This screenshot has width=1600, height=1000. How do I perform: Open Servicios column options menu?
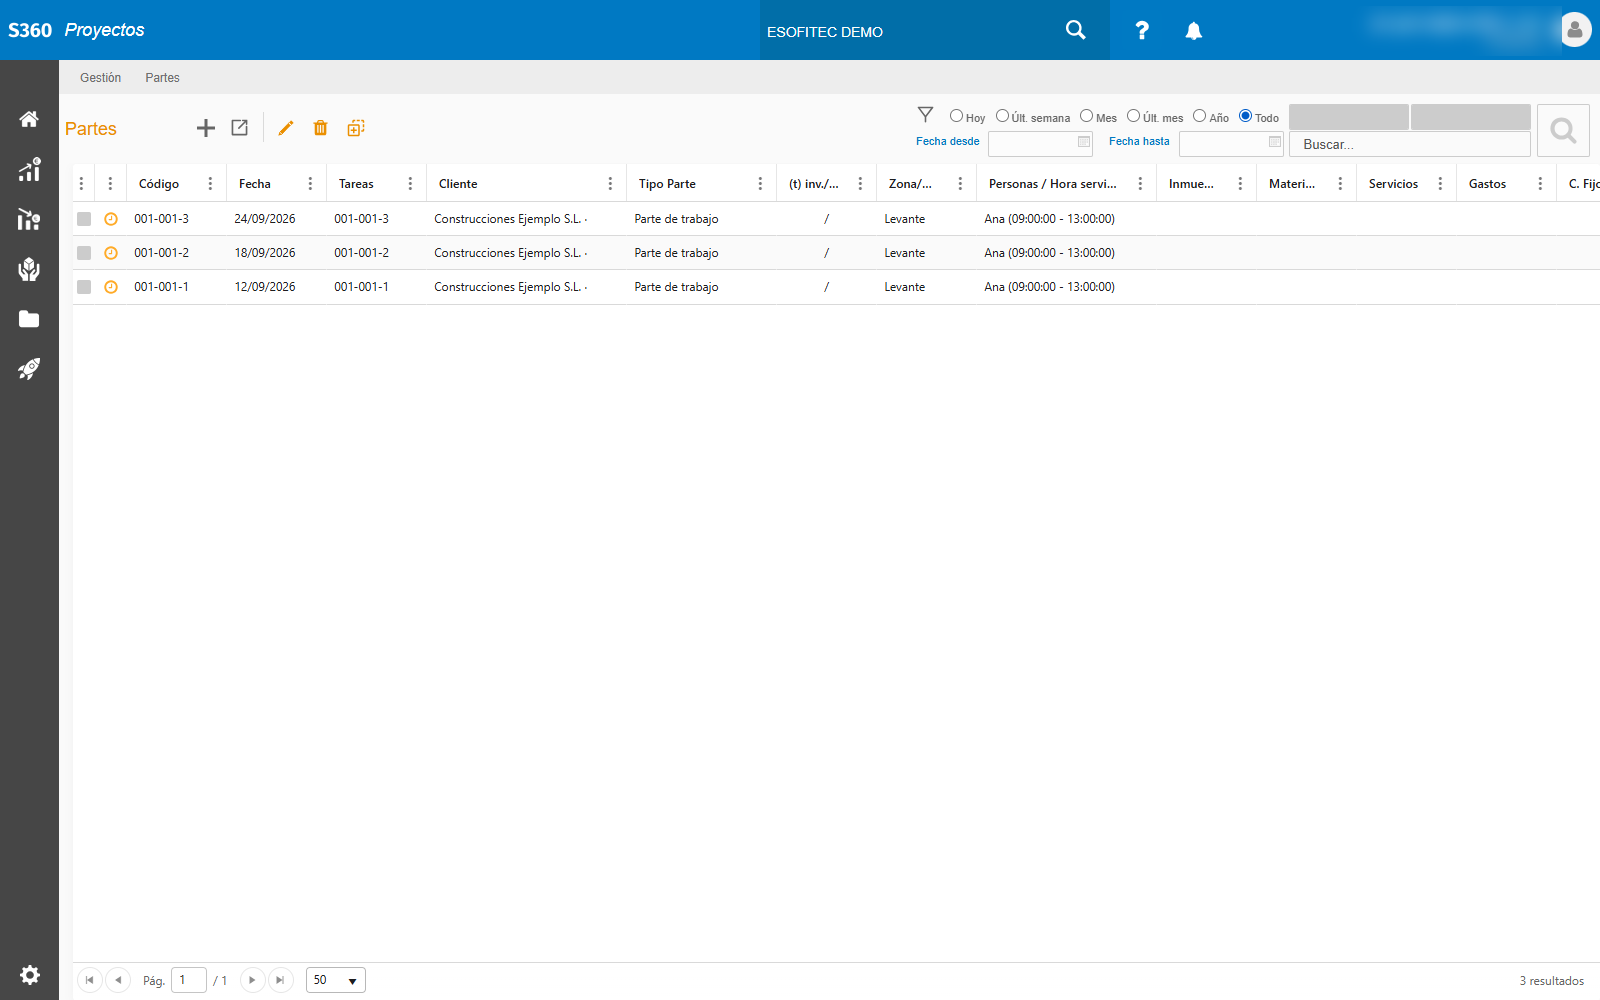coord(1440,184)
